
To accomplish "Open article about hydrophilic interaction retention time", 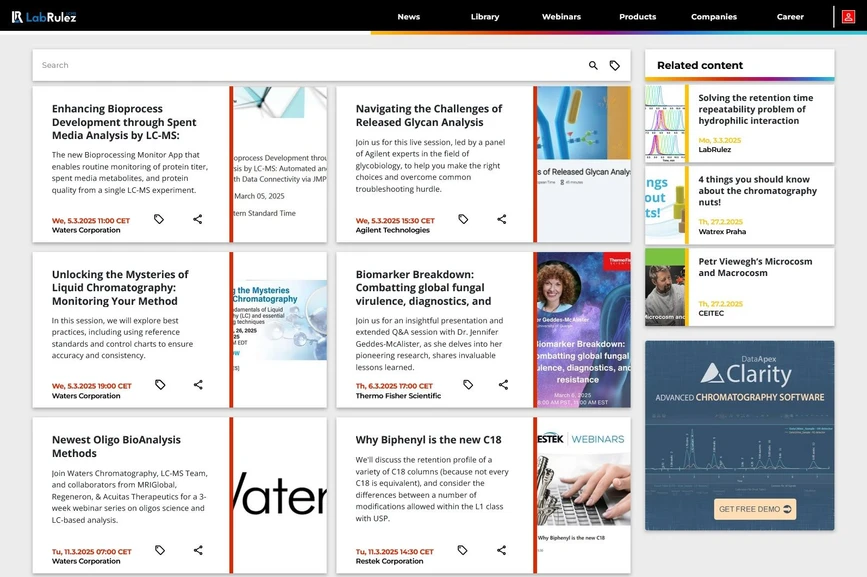I will coord(755,109).
